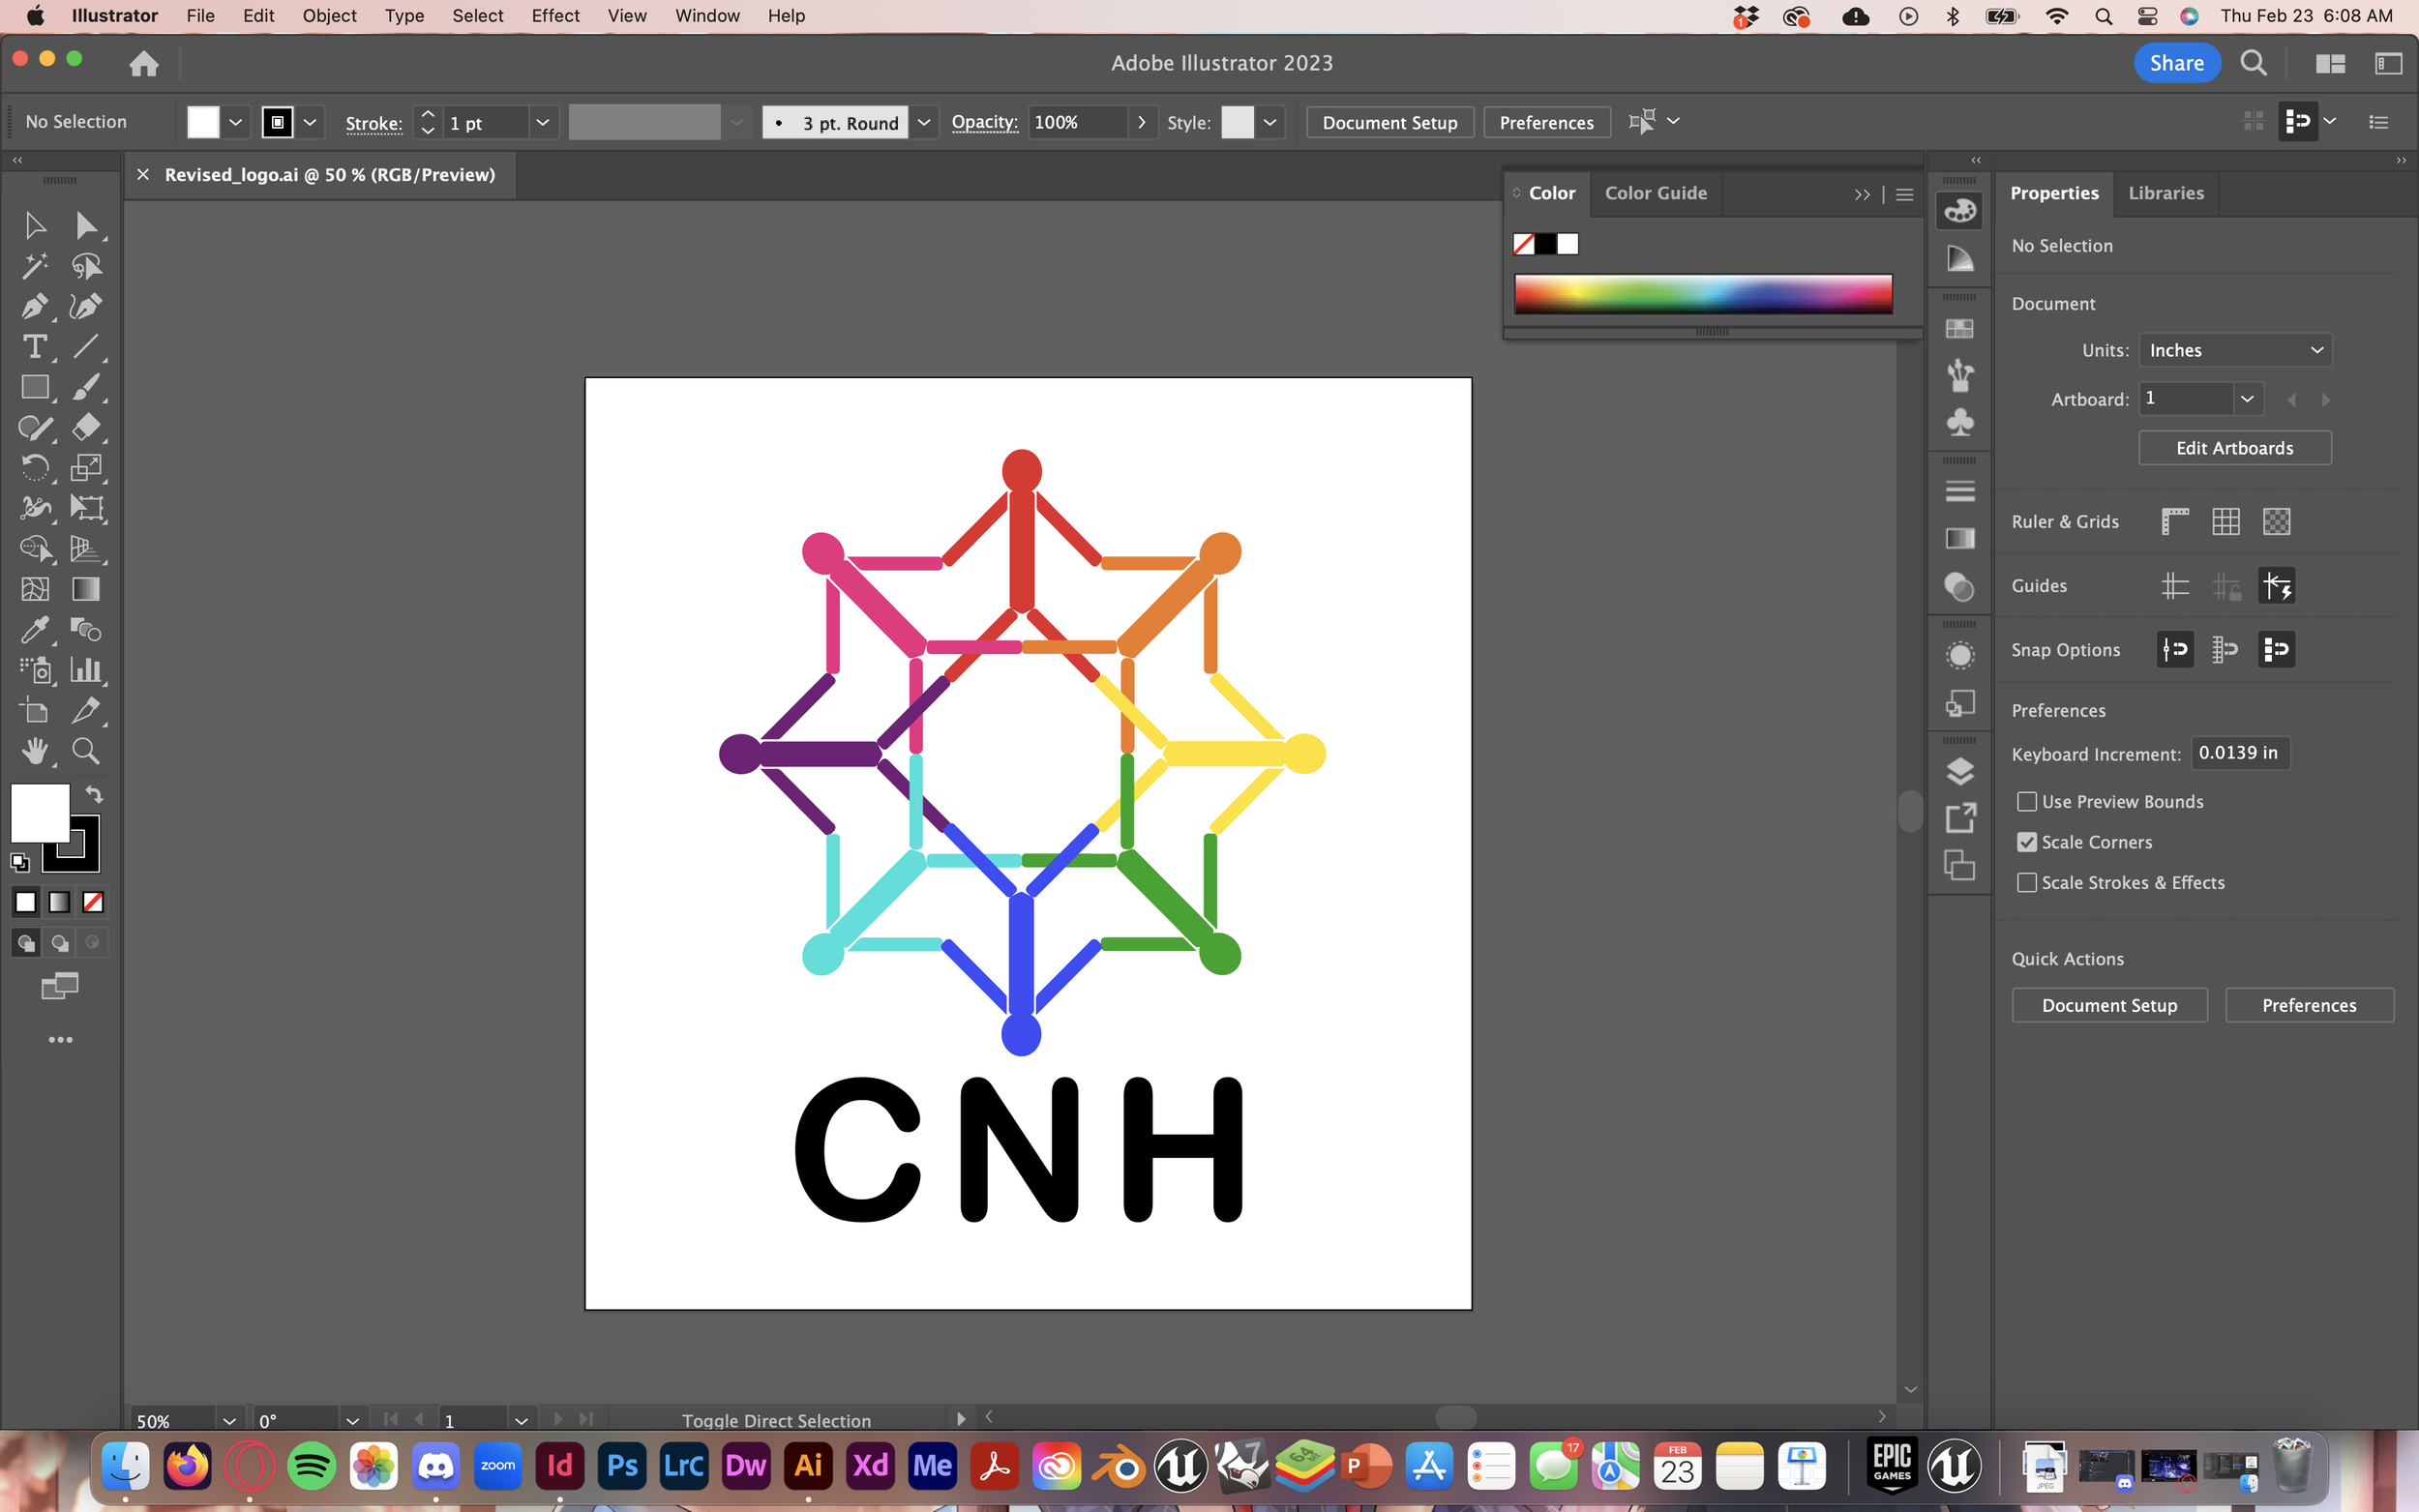Select the Pen tool
This screenshot has height=1512, width=2419.
pyautogui.click(x=34, y=306)
